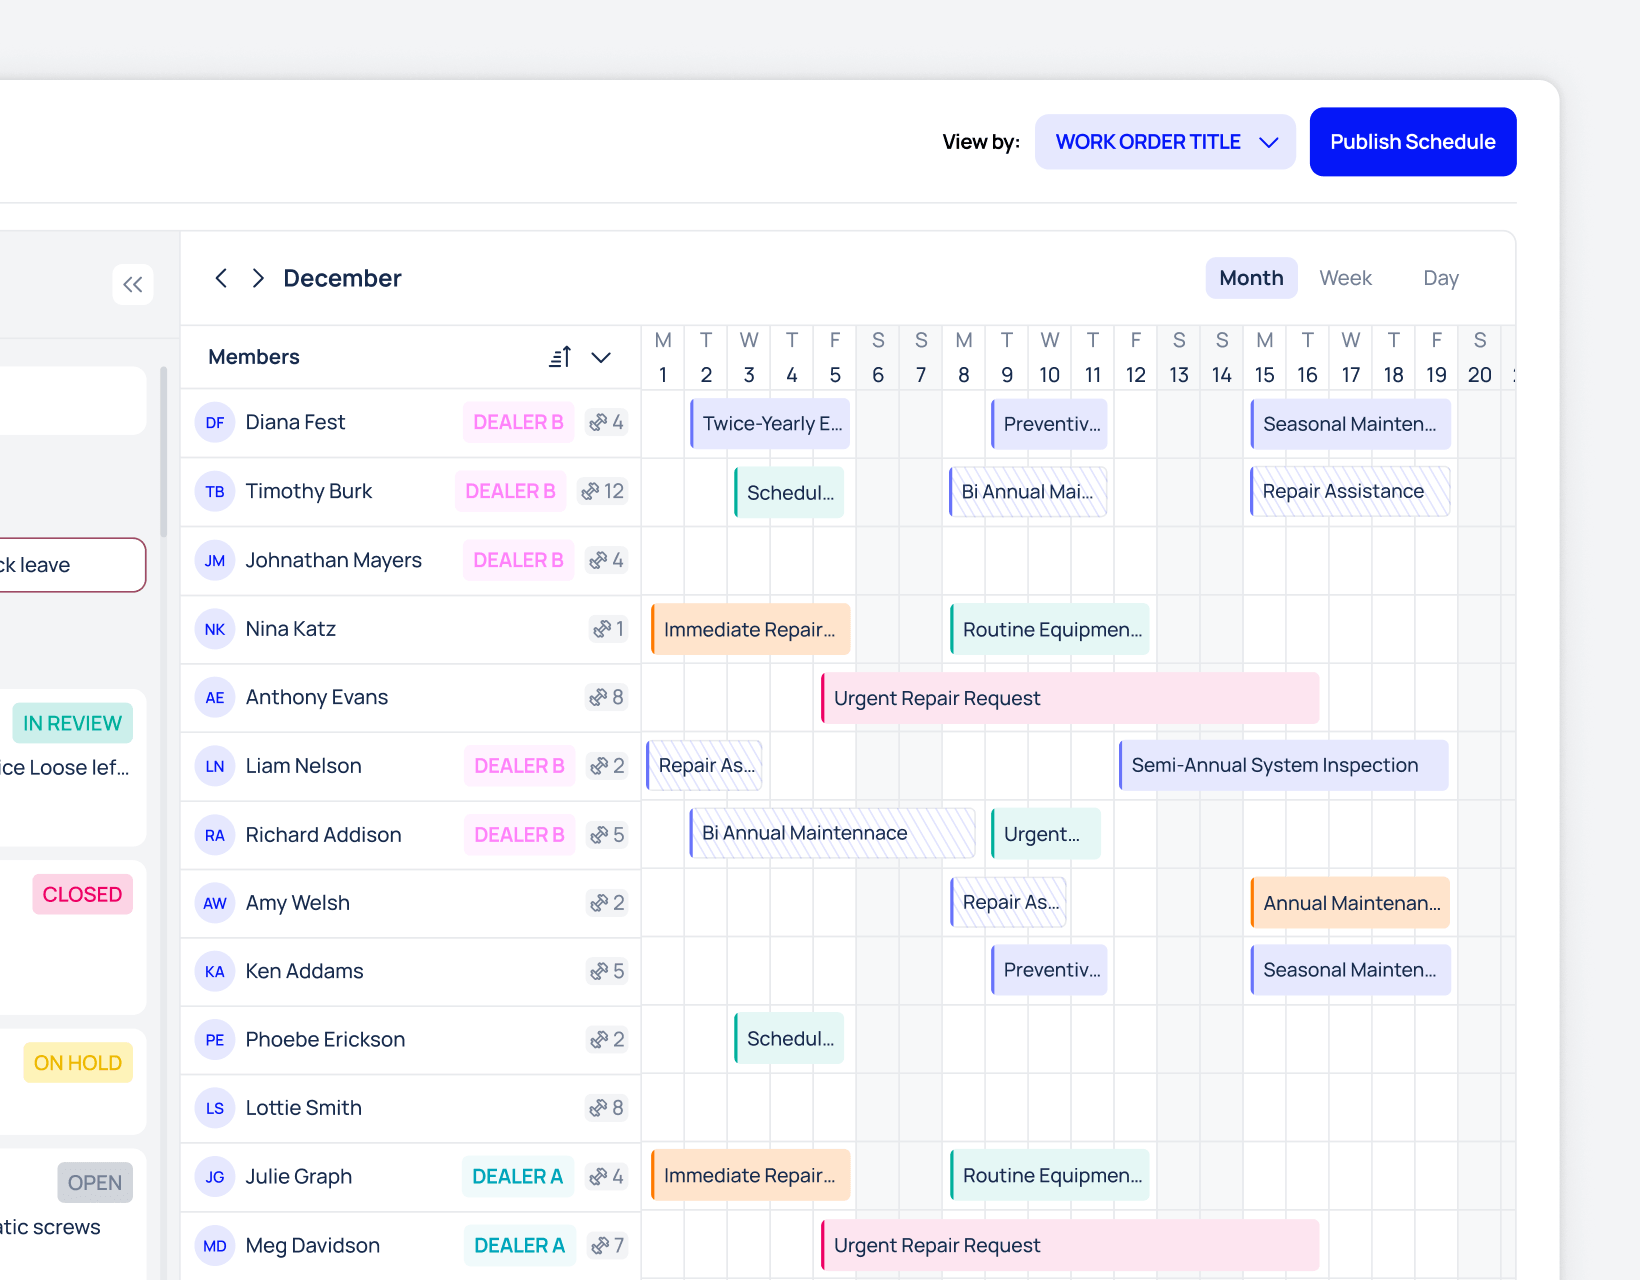The height and width of the screenshot is (1280, 1640).
Task: Collapse the left sidebar with double-chevron icon
Action: click(133, 285)
